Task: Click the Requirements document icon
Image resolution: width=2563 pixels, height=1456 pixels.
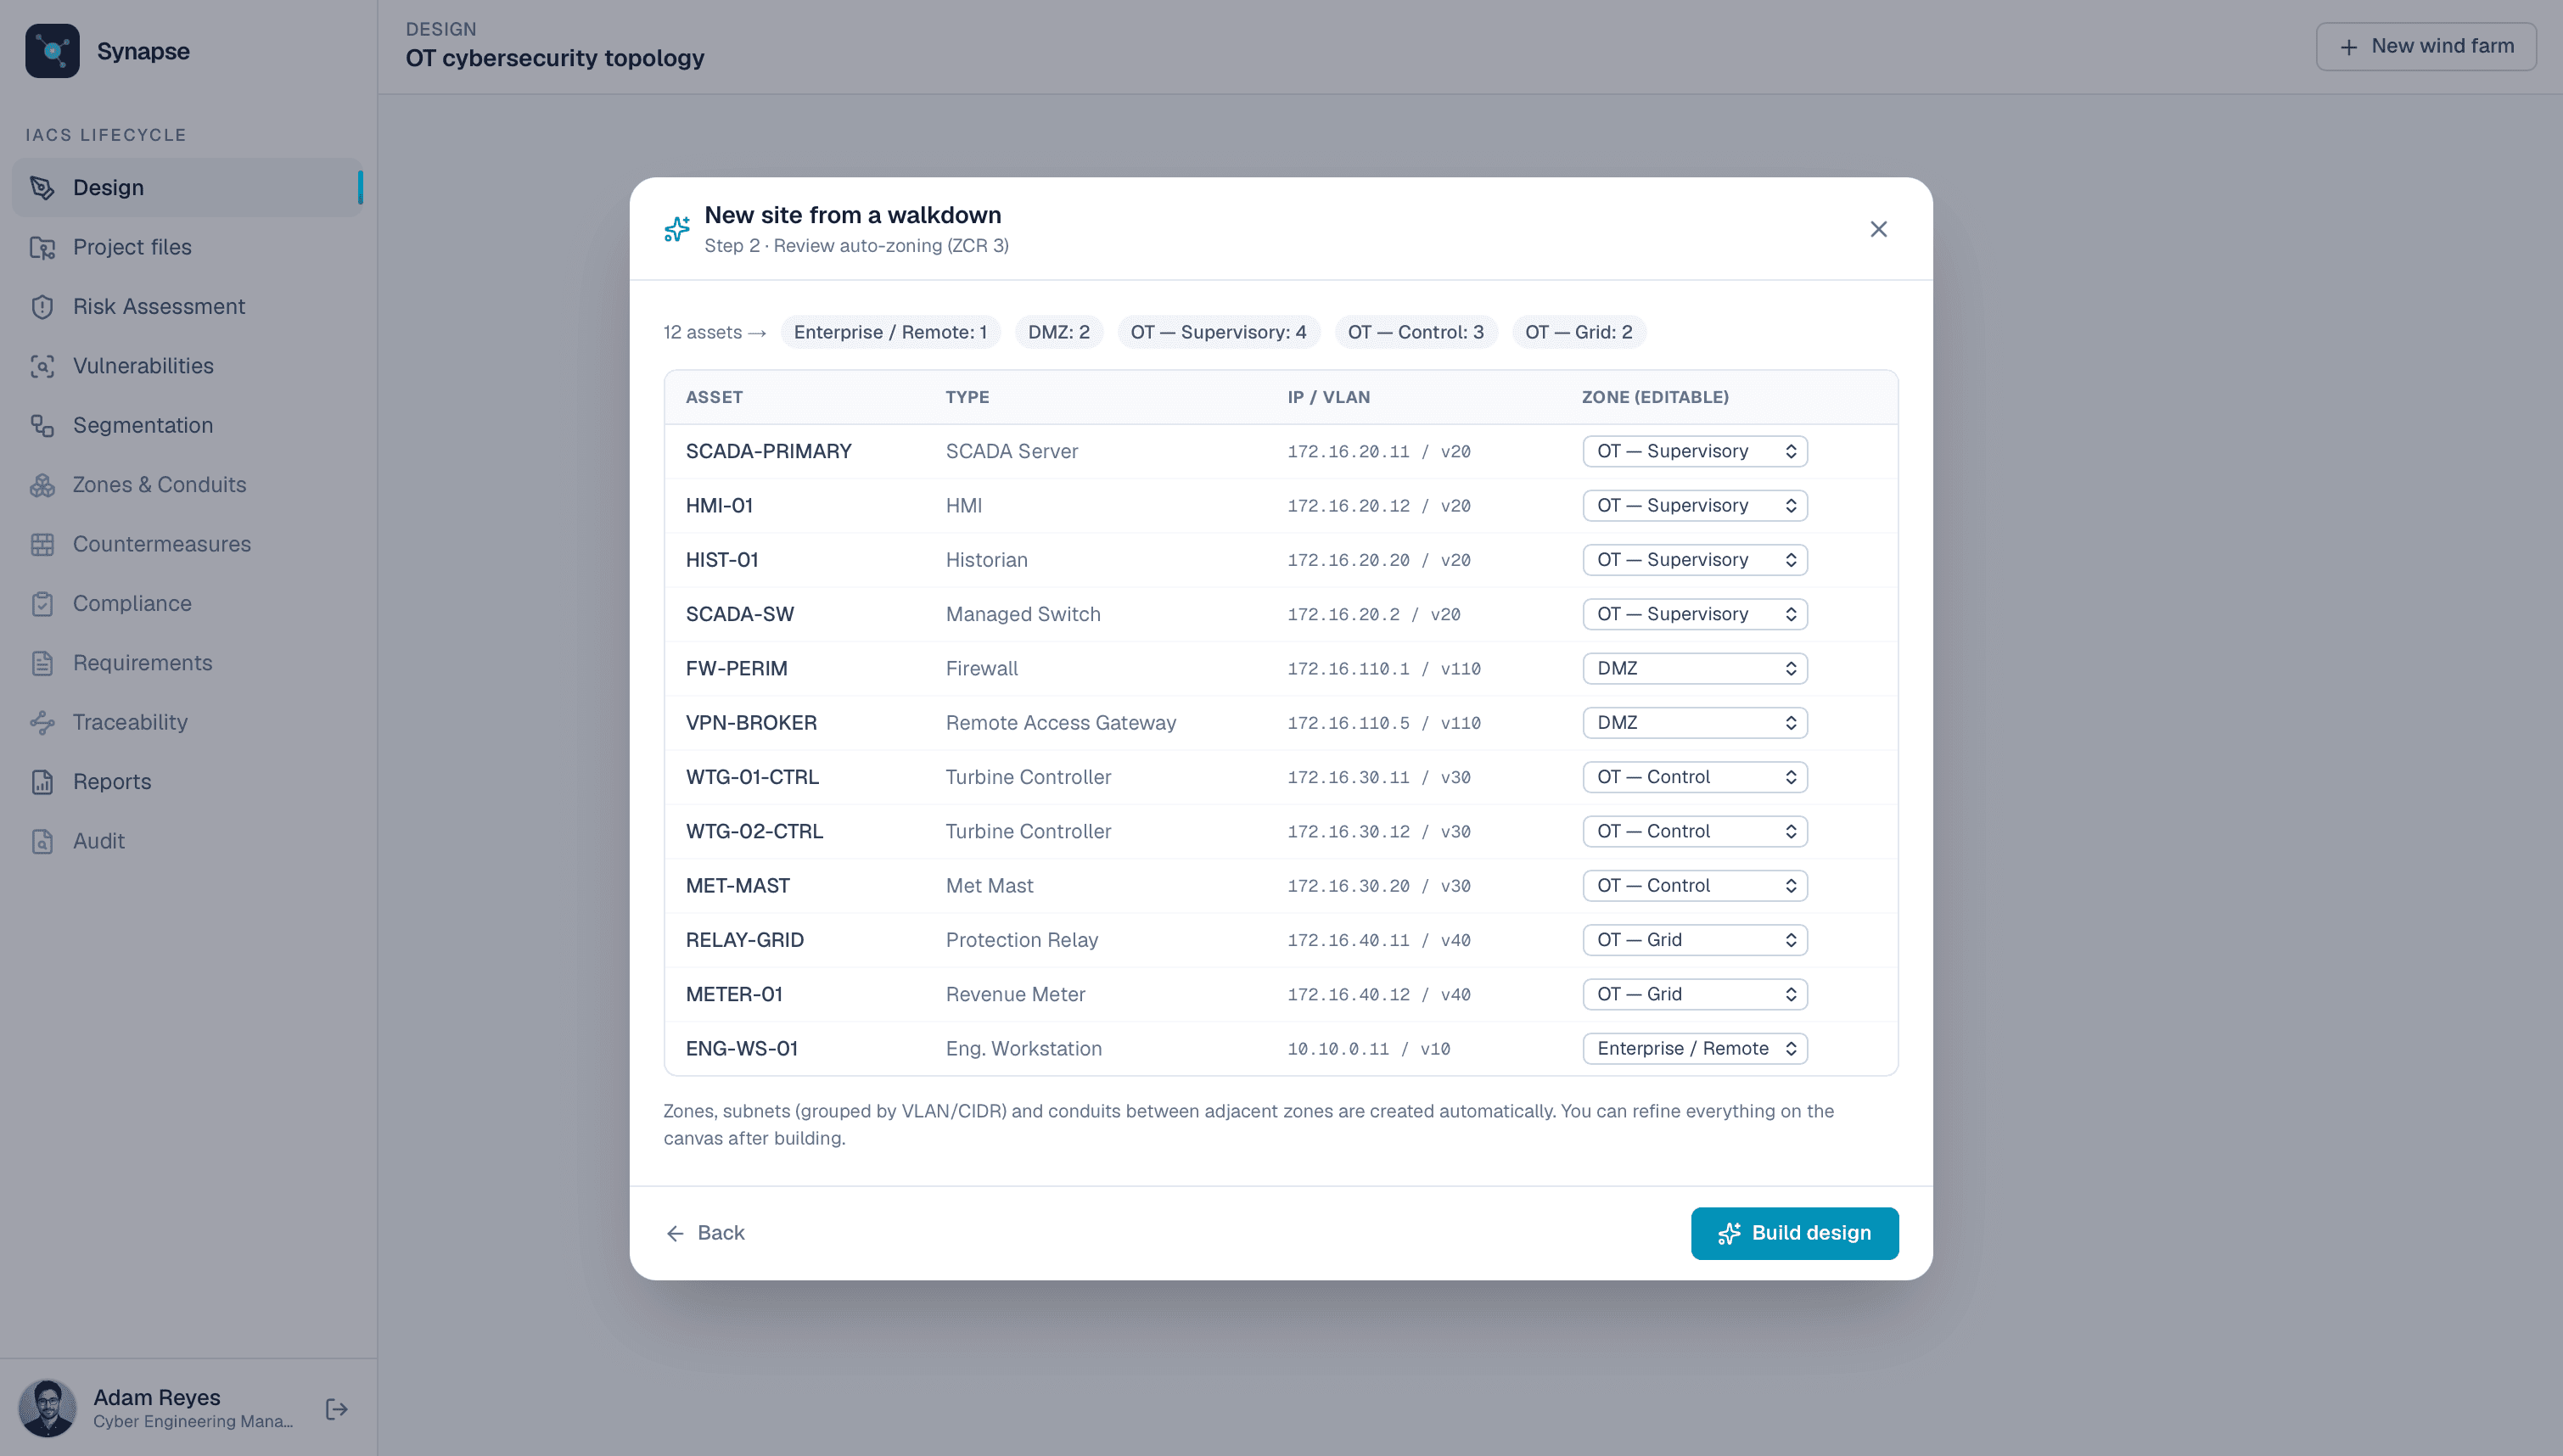Action: [x=42, y=663]
